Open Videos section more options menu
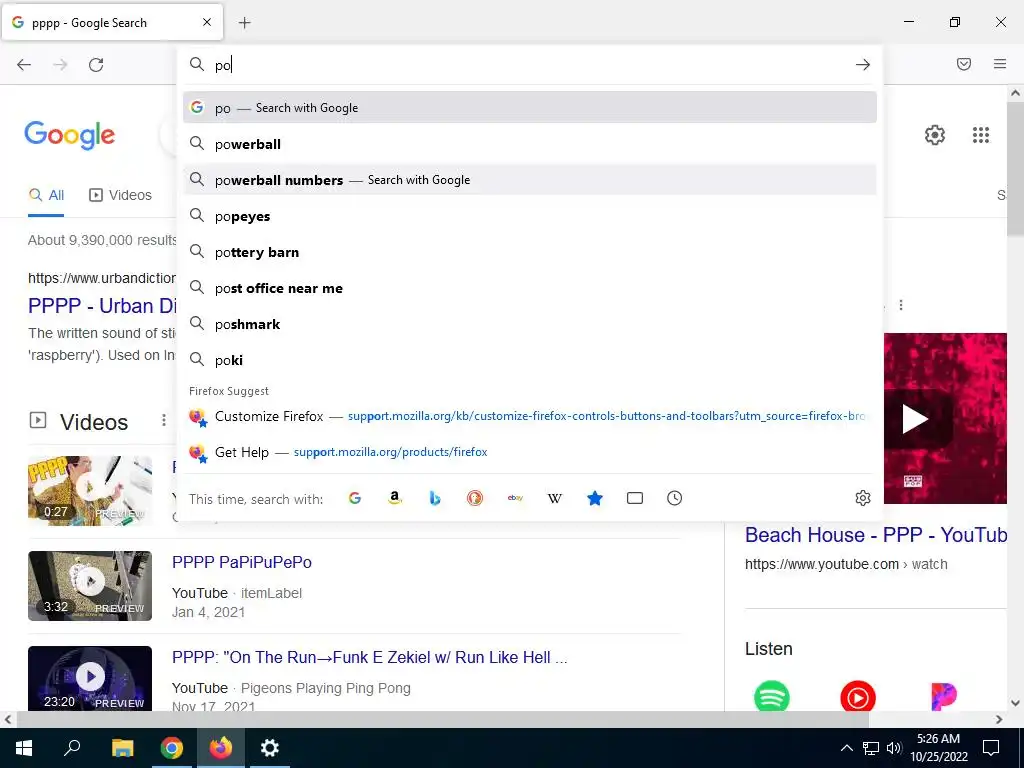This screenshot has width=1024, height=768. [164, 421]
